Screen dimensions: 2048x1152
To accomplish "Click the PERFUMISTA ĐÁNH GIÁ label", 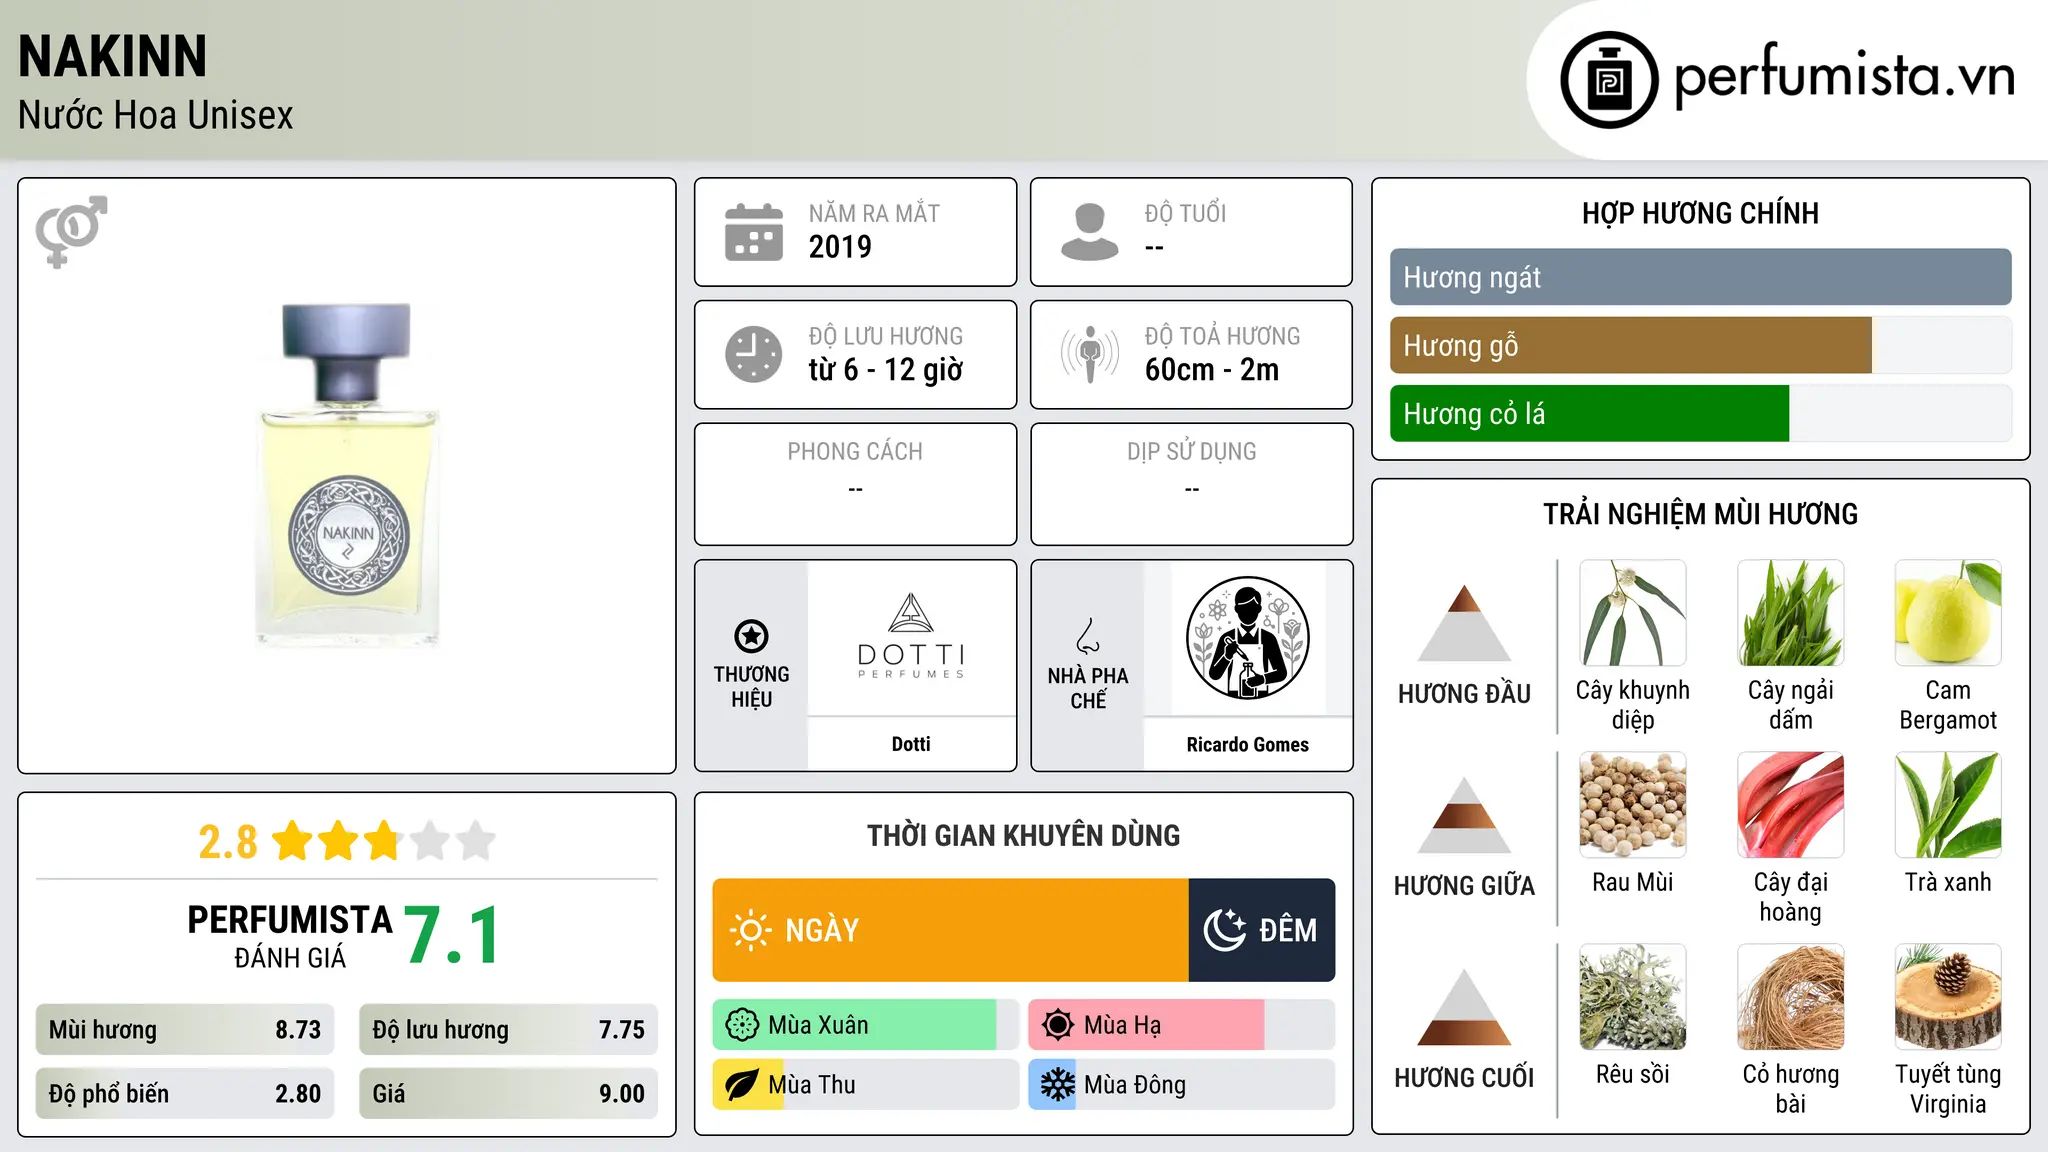I will click(290, 936).
